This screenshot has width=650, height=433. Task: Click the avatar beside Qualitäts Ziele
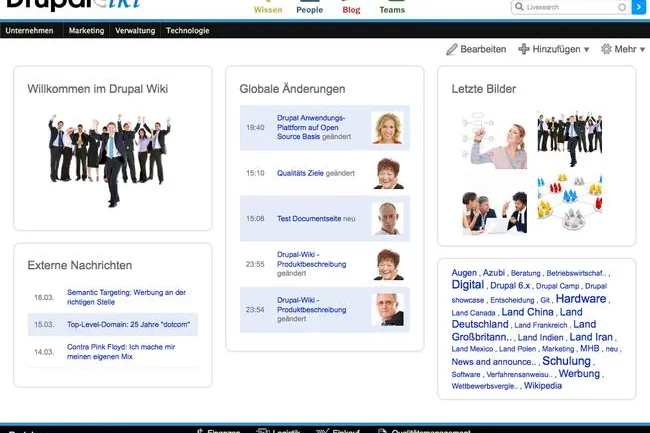[x=388, y=173]
